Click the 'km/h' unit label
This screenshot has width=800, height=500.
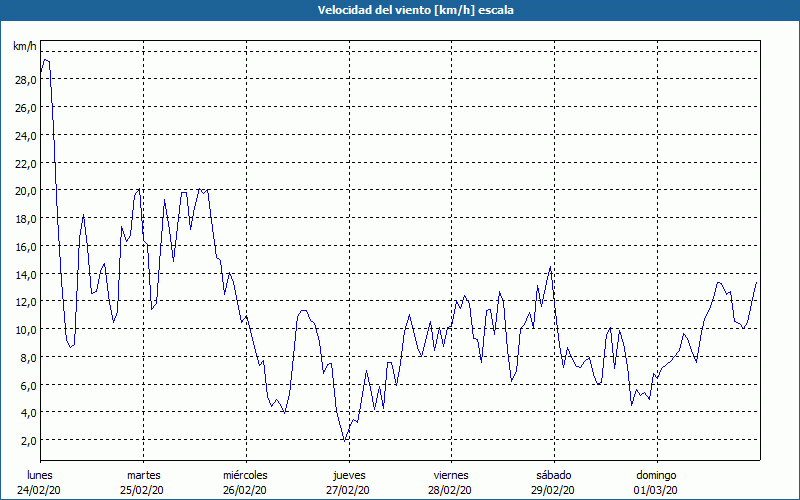25,47
